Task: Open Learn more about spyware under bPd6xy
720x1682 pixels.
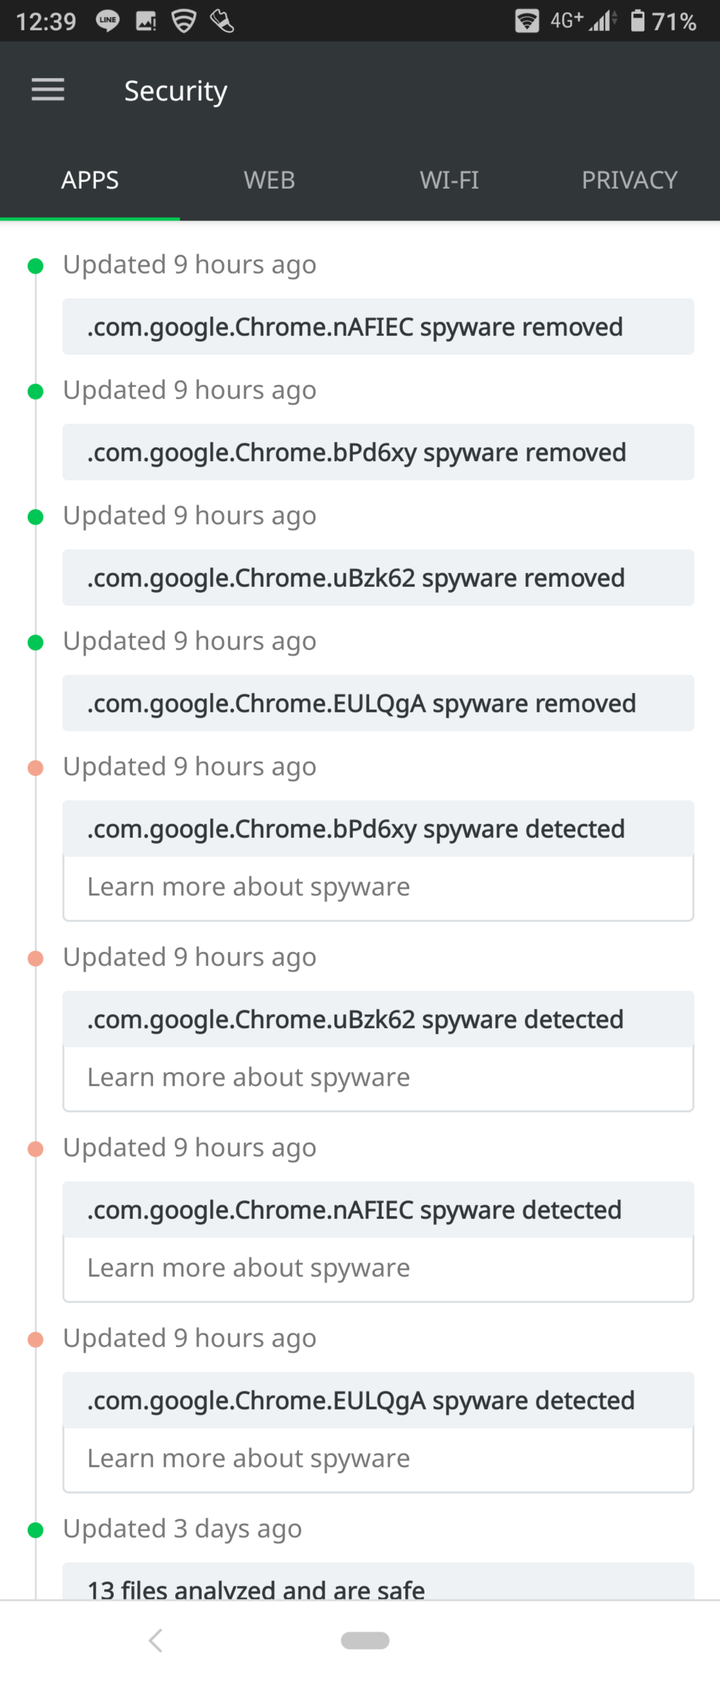Action: 378,888
